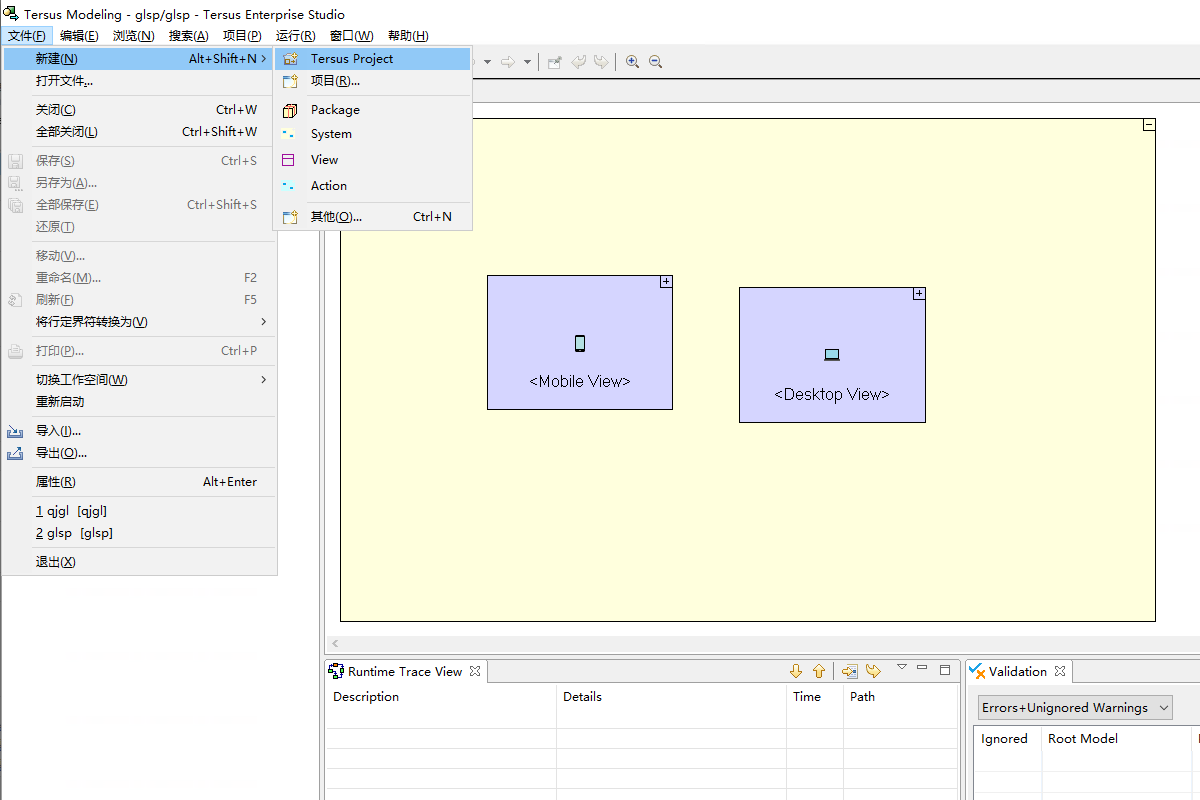
Task: Open 其他(O)... in the New submenu
Action: (x=372, y=217)
